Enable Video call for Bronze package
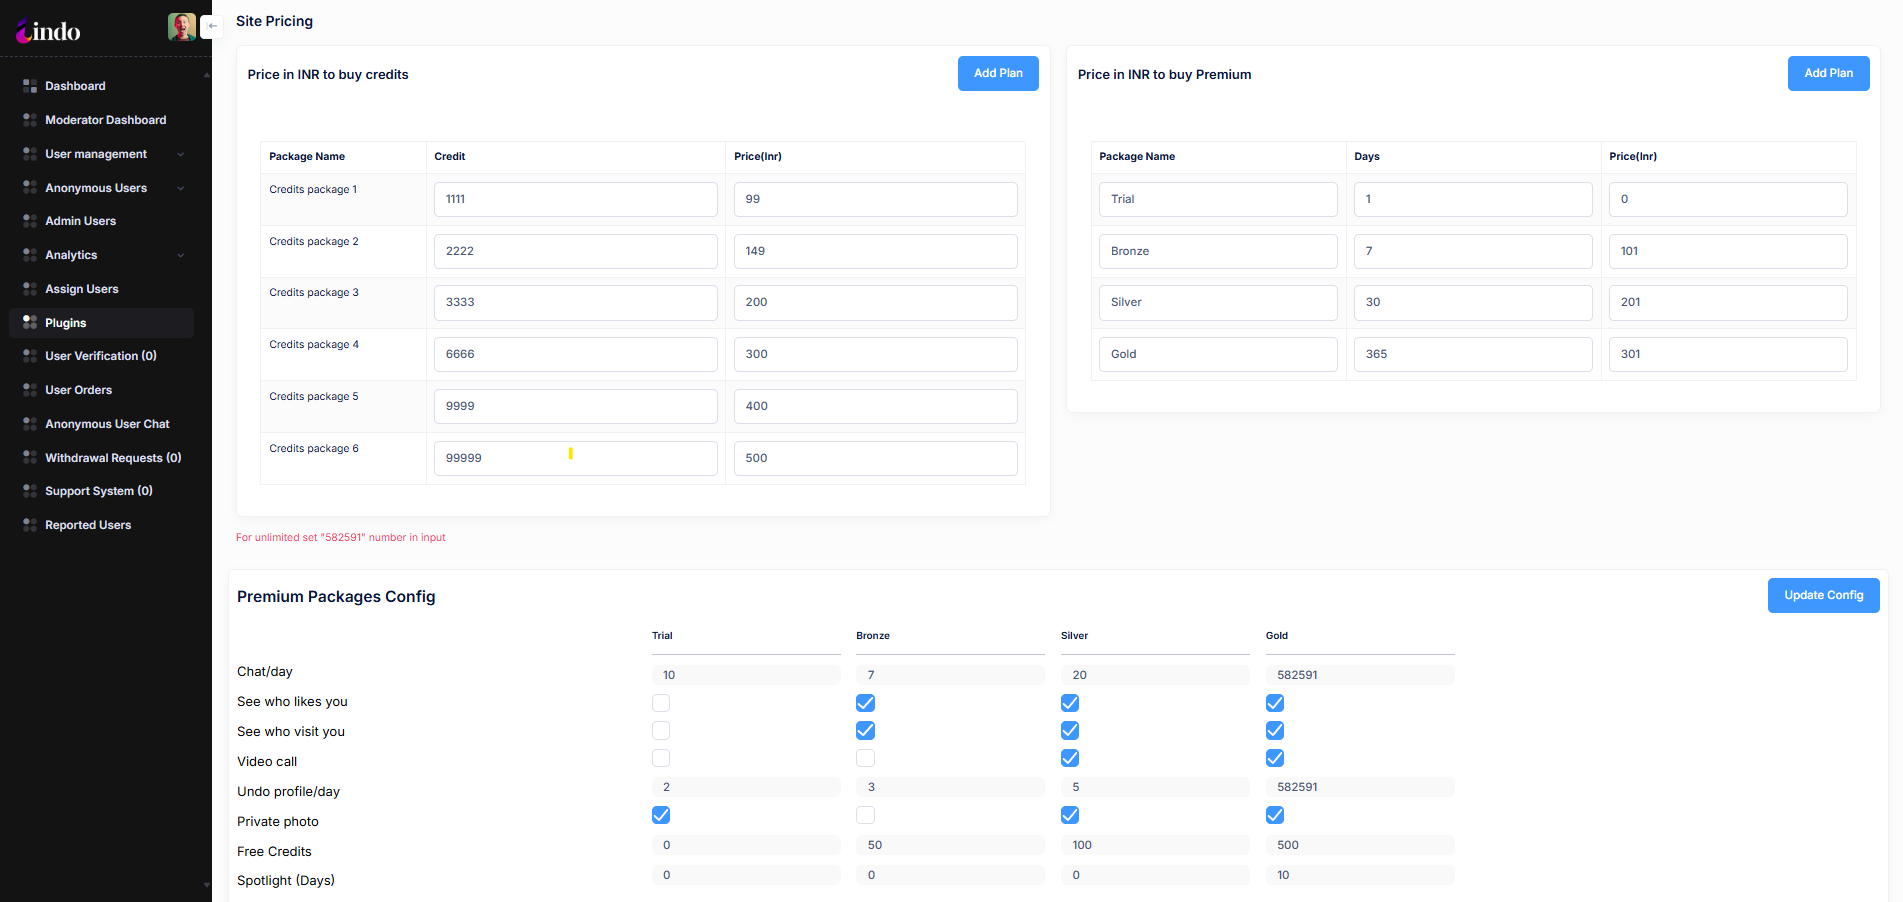Screen dimensions: 1903x902 [x=866, y=759]
